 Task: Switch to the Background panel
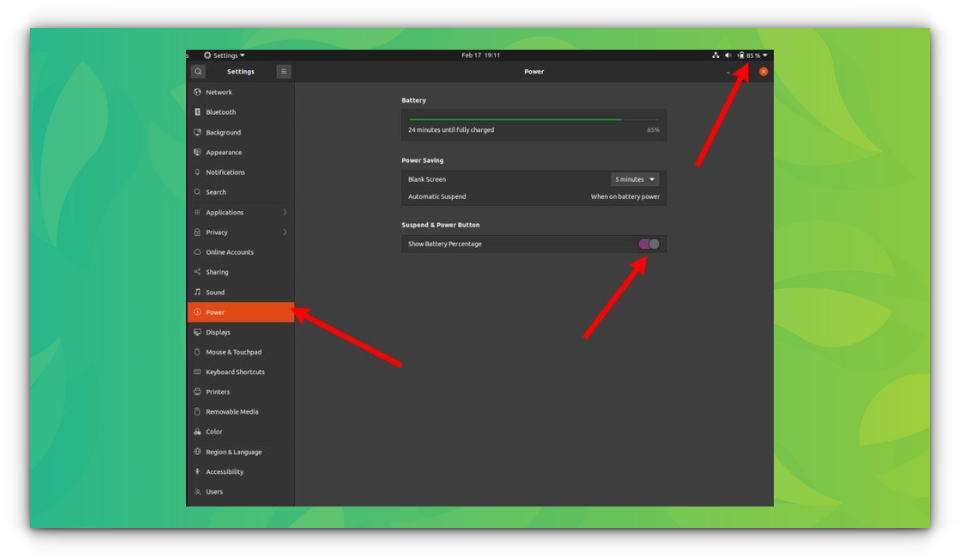241,132
